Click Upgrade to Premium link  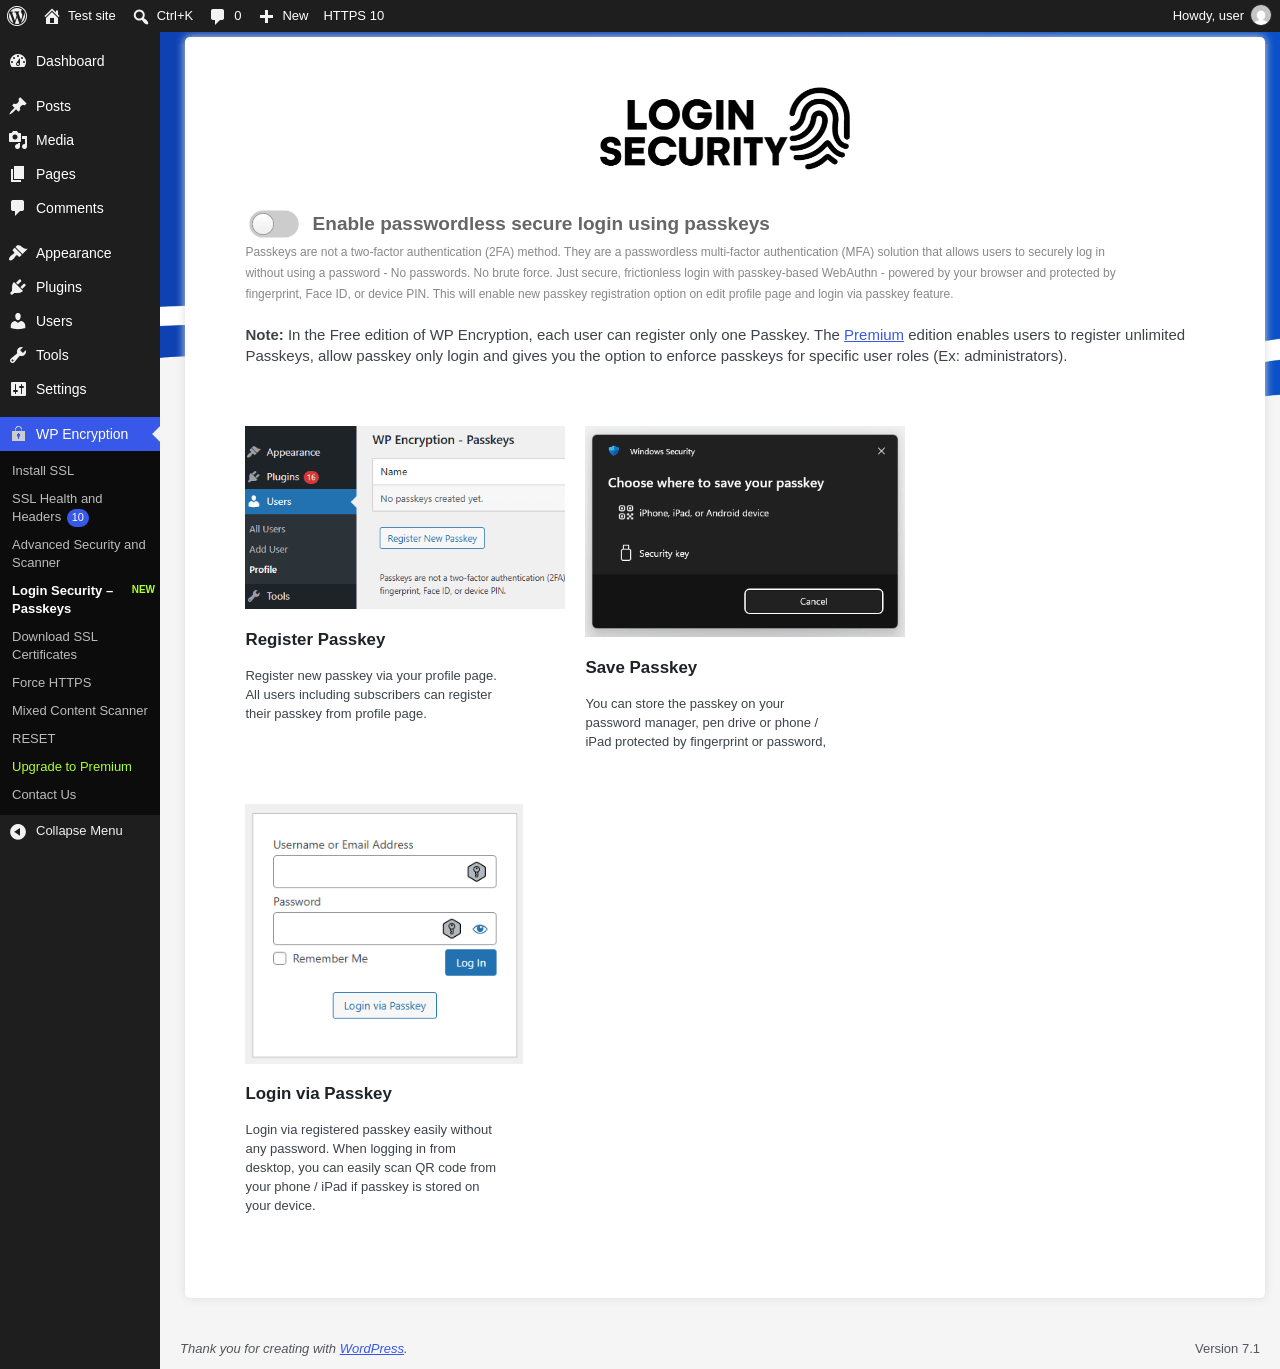coord(72,767)
